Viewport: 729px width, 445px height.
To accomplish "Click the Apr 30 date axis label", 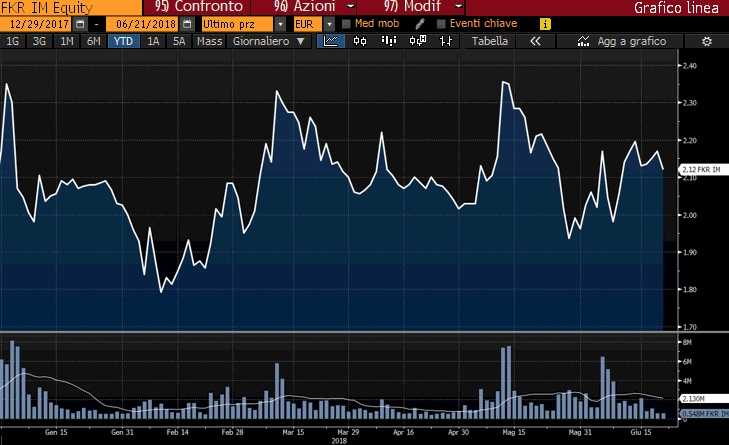I will [458, 432].
